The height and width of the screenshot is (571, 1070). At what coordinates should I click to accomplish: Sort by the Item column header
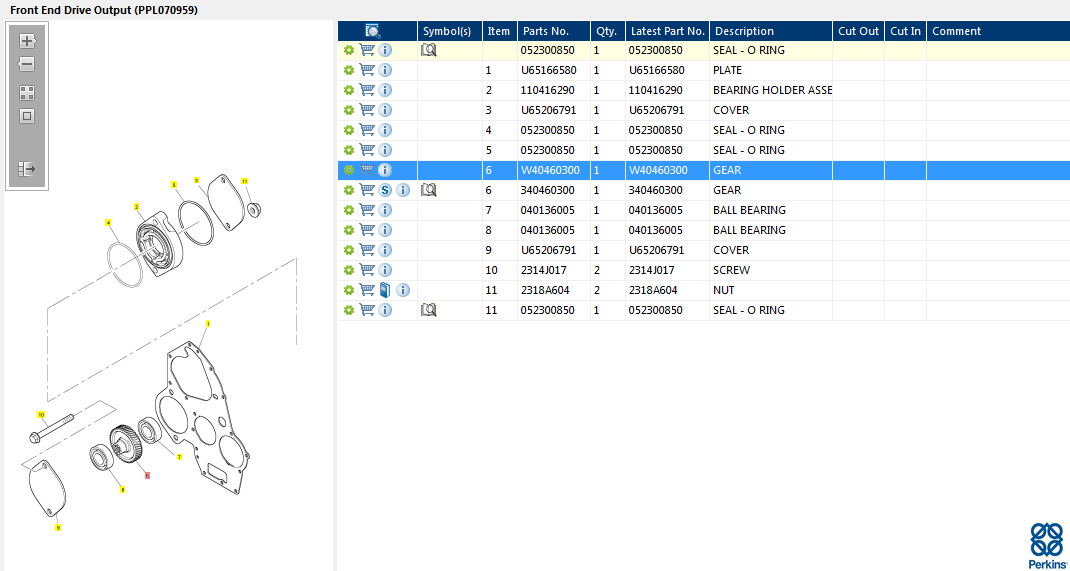(x=500, y=31)
